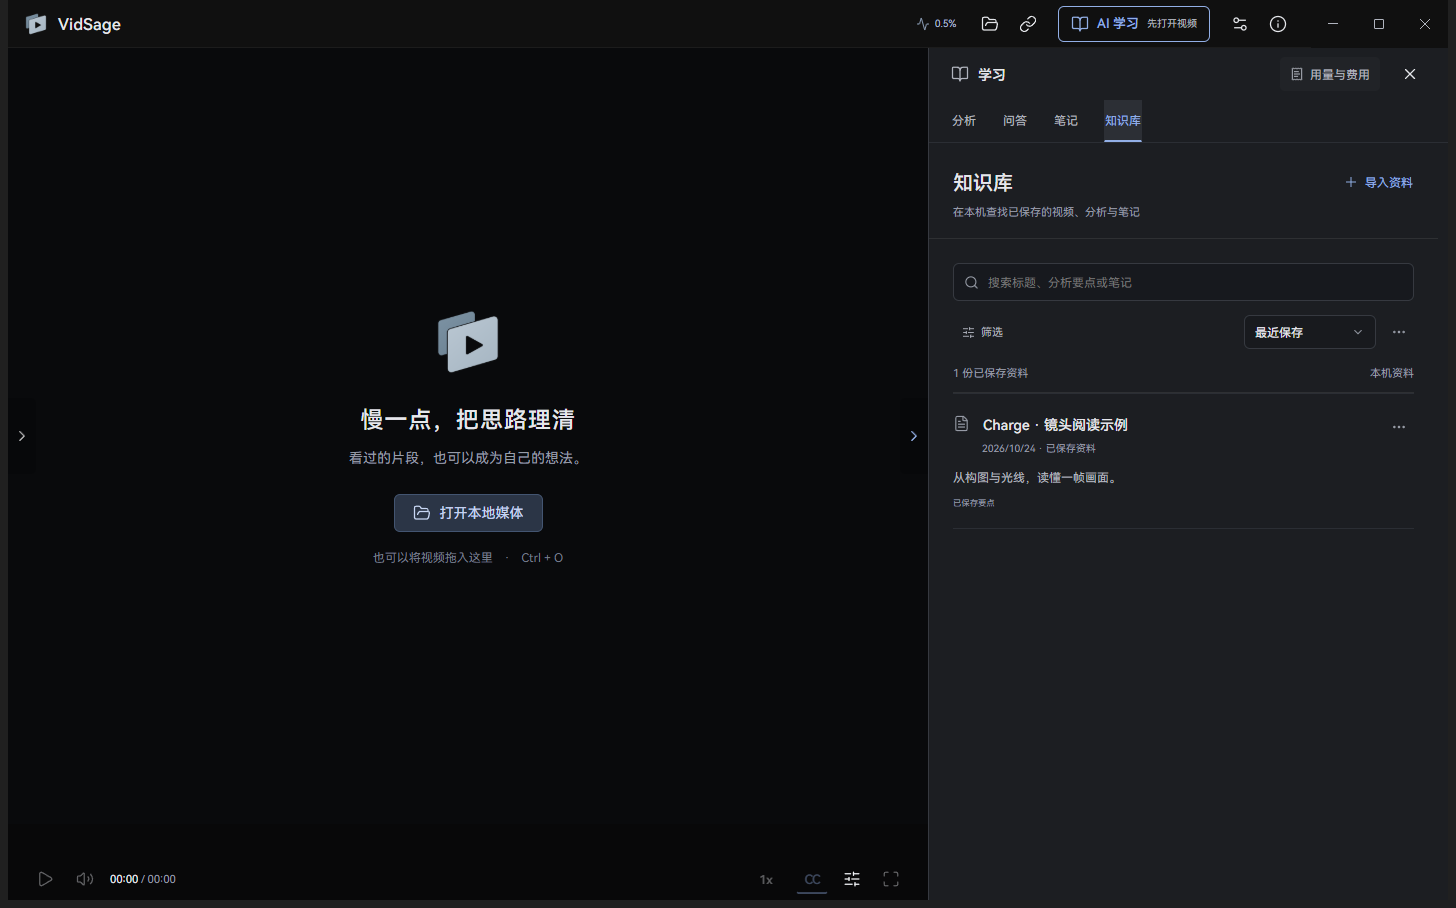This screenshot has width=1456, height=908.
Task: Switch to the 分析 tab
Action: (x=964, y=120)
